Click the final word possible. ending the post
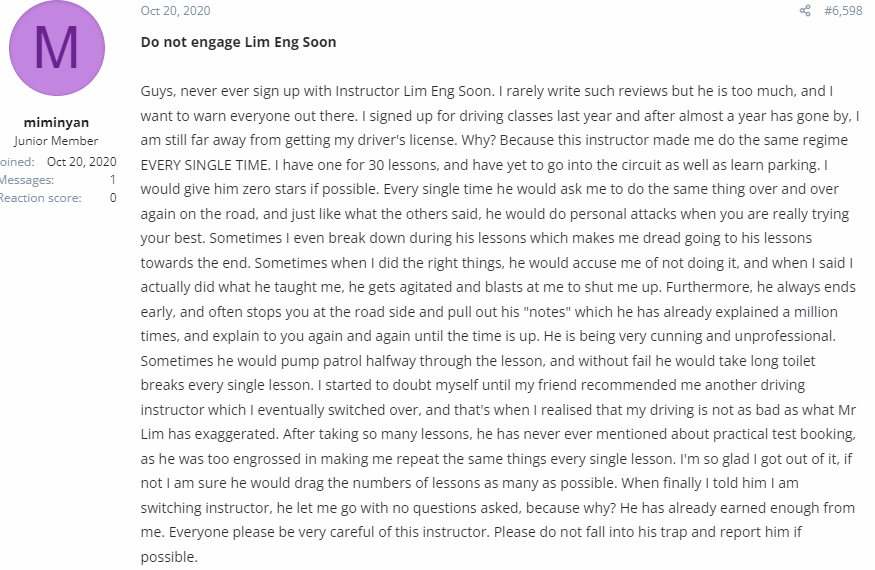875x570 pixels. [169, 557]
